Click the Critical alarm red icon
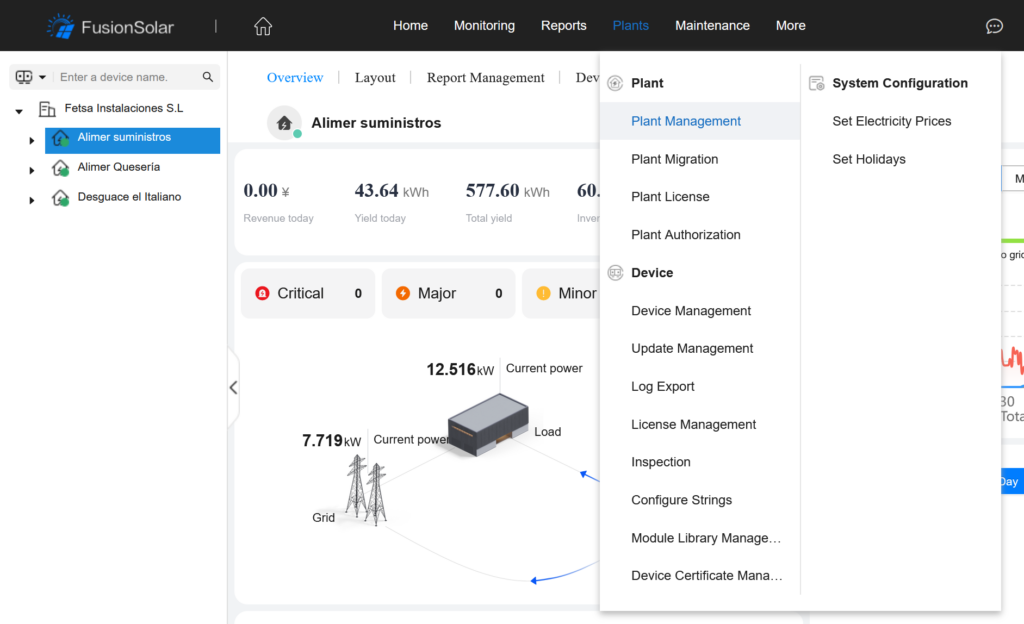Viewport: 1024px width, 624px height. coord(262,293)
